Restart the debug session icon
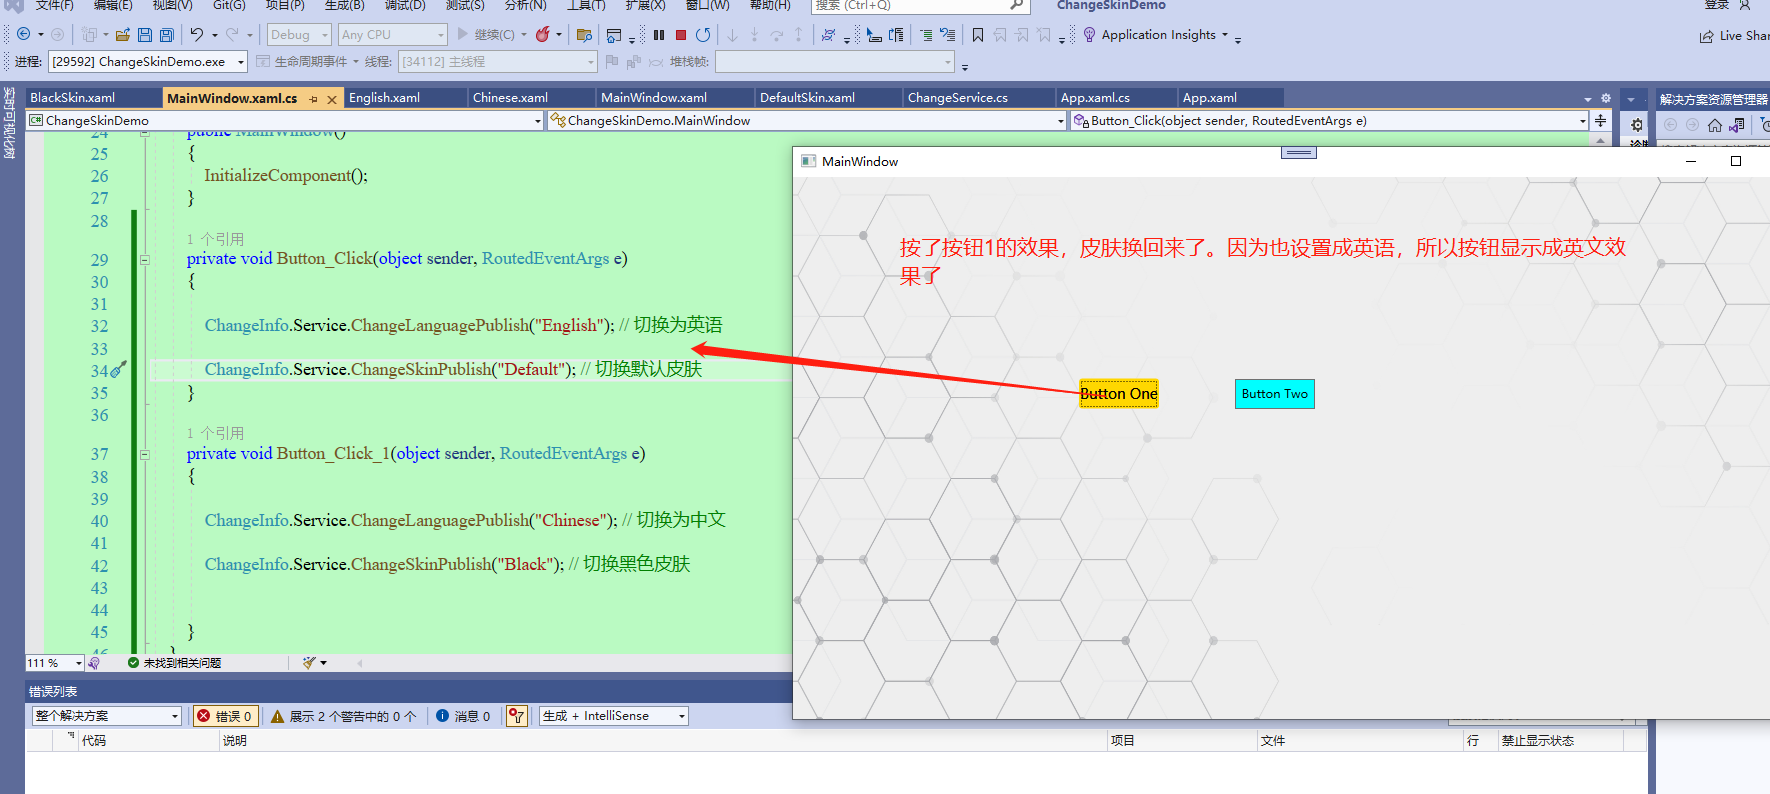The height and width of the screenshot is (794, 1770). (703, 35)
